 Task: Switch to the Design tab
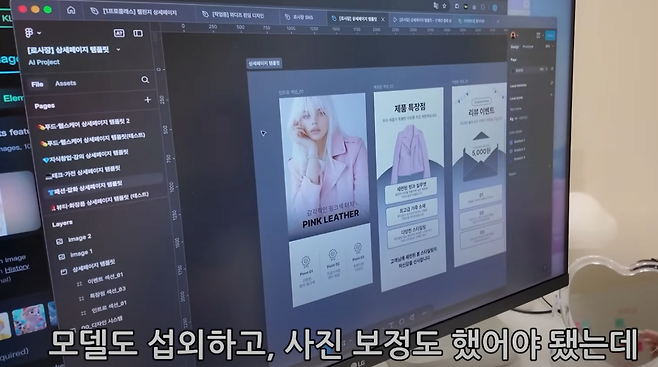pyautogui.click(x=514, y=47)
